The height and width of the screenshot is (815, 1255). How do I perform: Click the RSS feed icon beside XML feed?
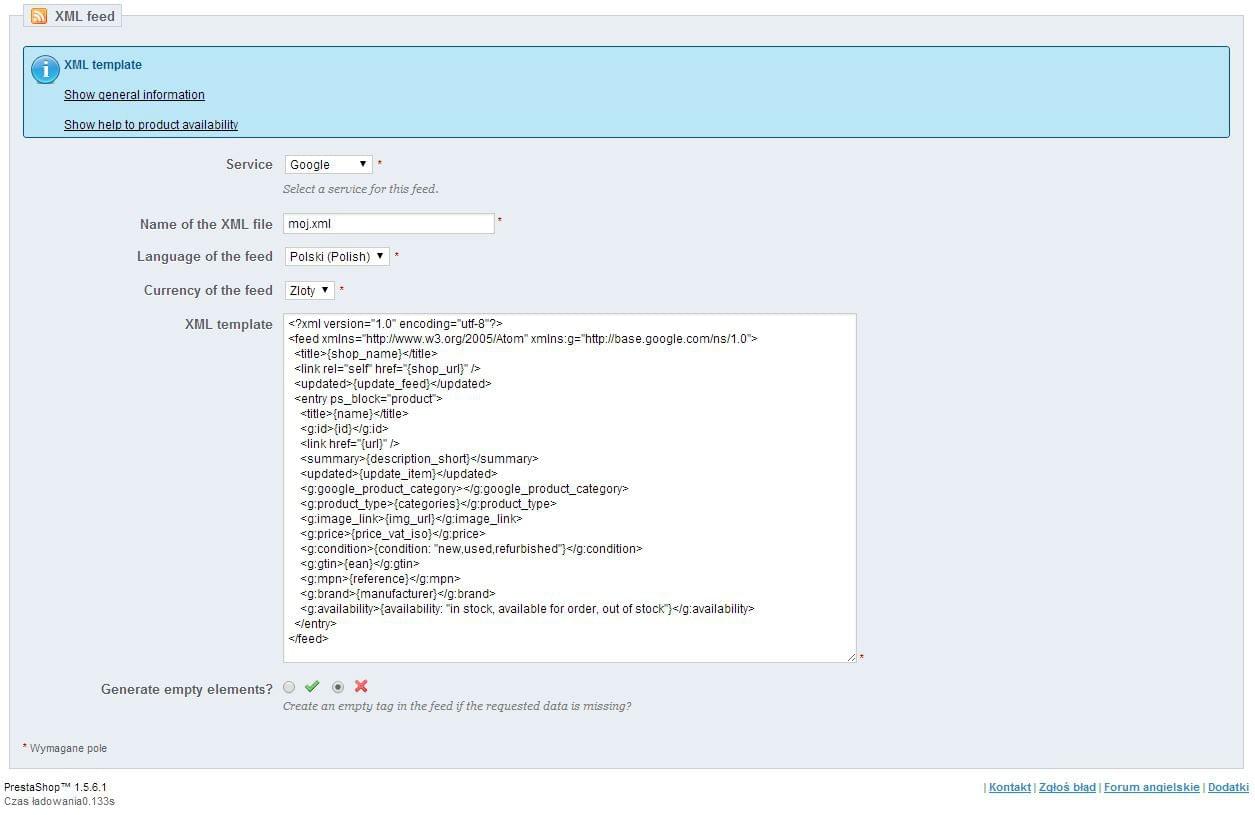coord(38,16)
